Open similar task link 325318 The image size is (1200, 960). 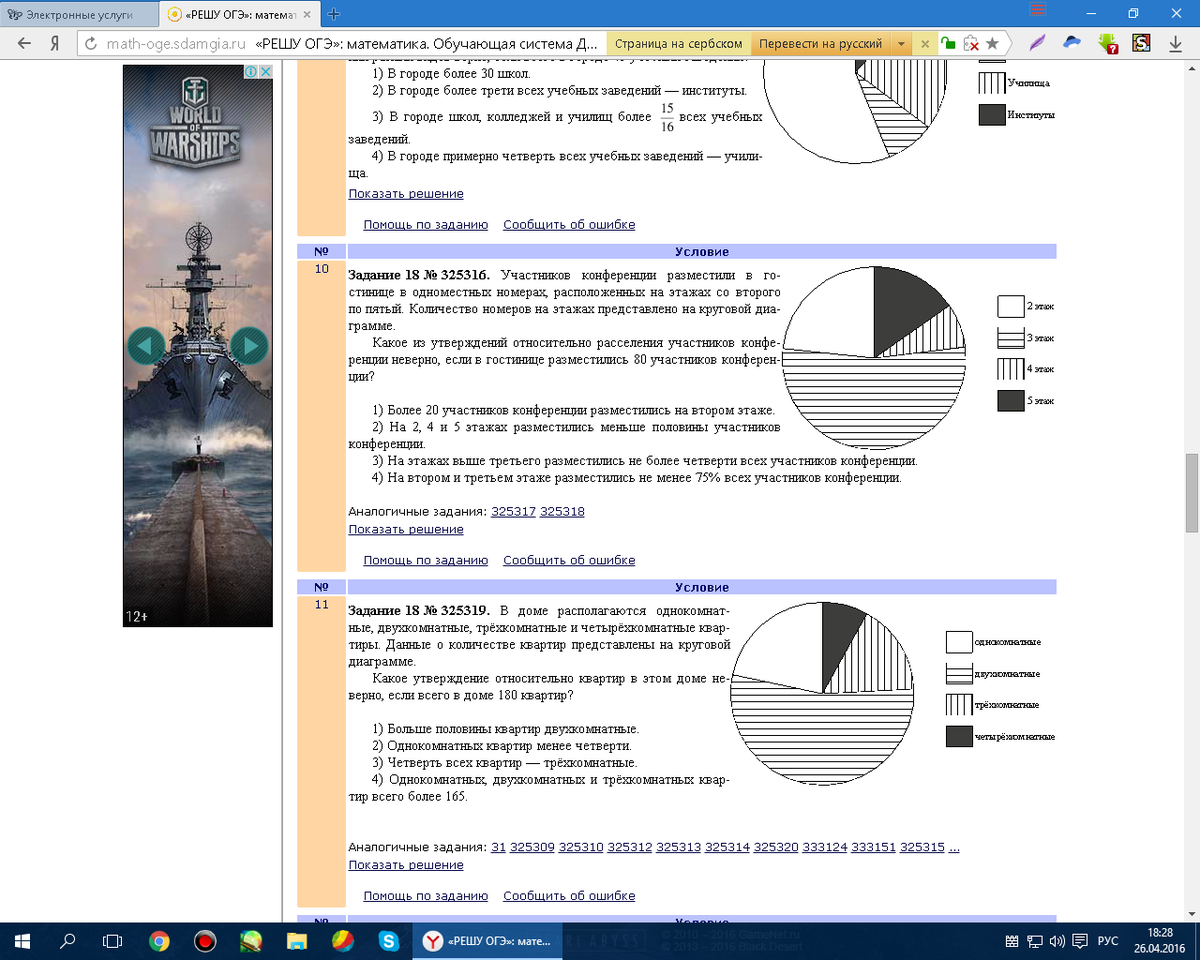click(562, 511)
